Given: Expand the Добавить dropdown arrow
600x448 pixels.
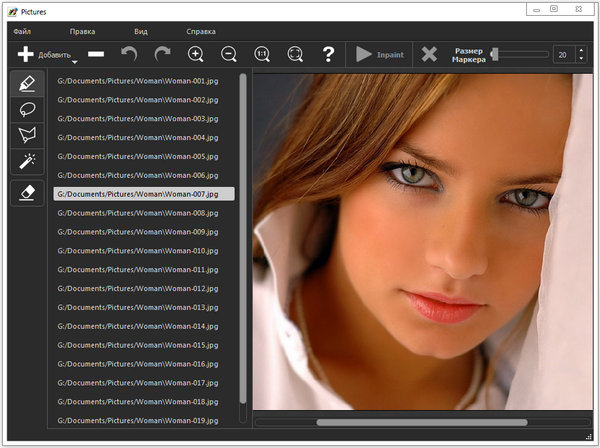Looking at the screenshot, I should pos(75,64).
